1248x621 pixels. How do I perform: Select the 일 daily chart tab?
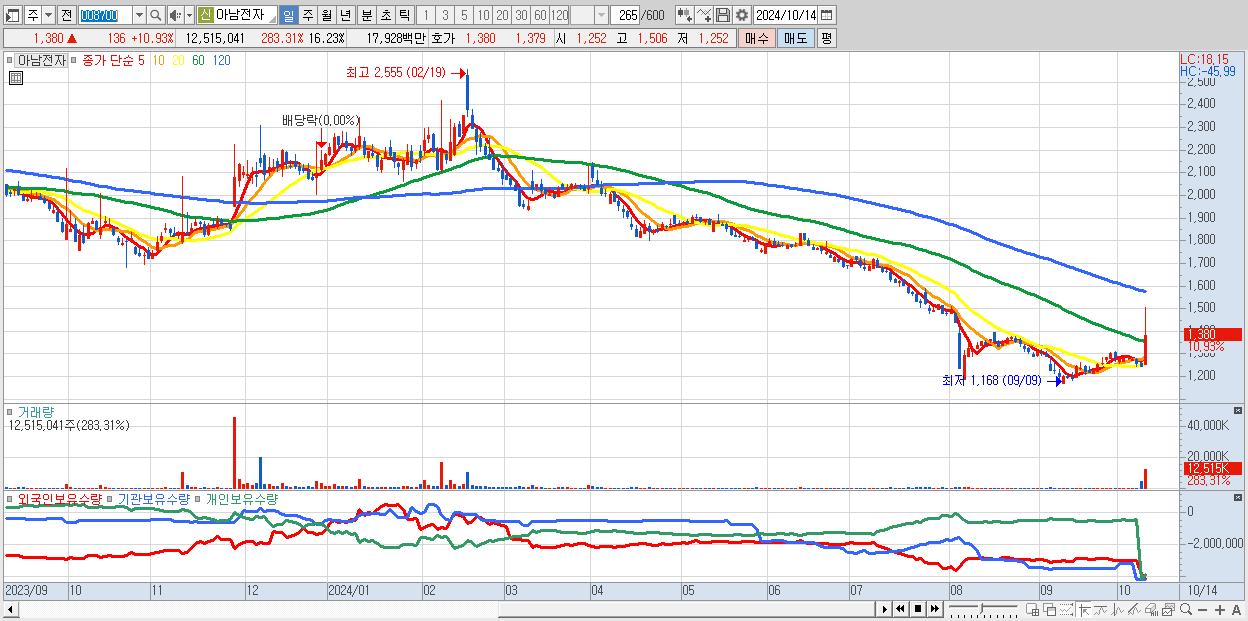288,15
